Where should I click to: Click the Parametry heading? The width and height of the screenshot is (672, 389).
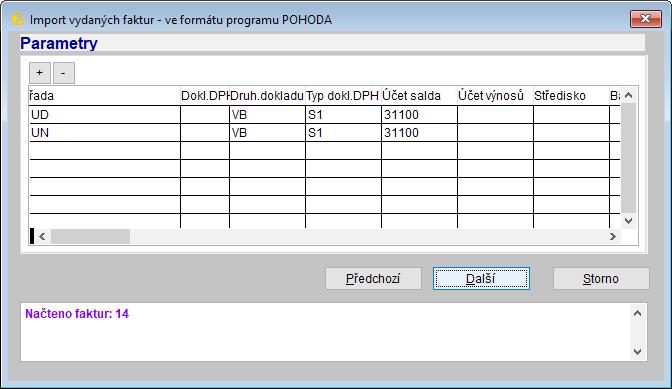(x=59, y=43)
